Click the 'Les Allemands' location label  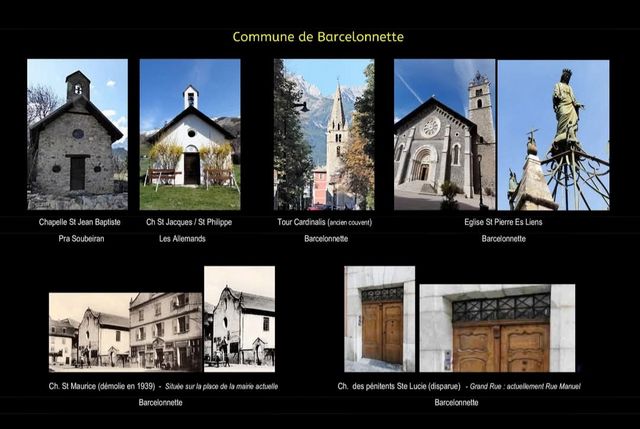[x=189, y=239]
